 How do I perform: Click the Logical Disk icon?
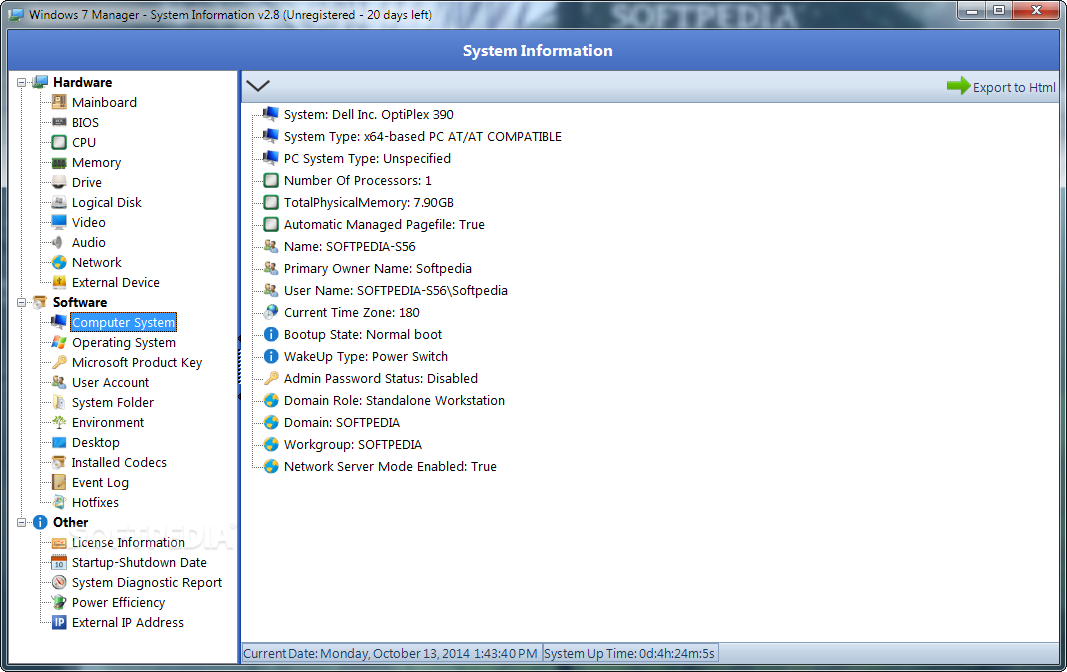[59, 203]
